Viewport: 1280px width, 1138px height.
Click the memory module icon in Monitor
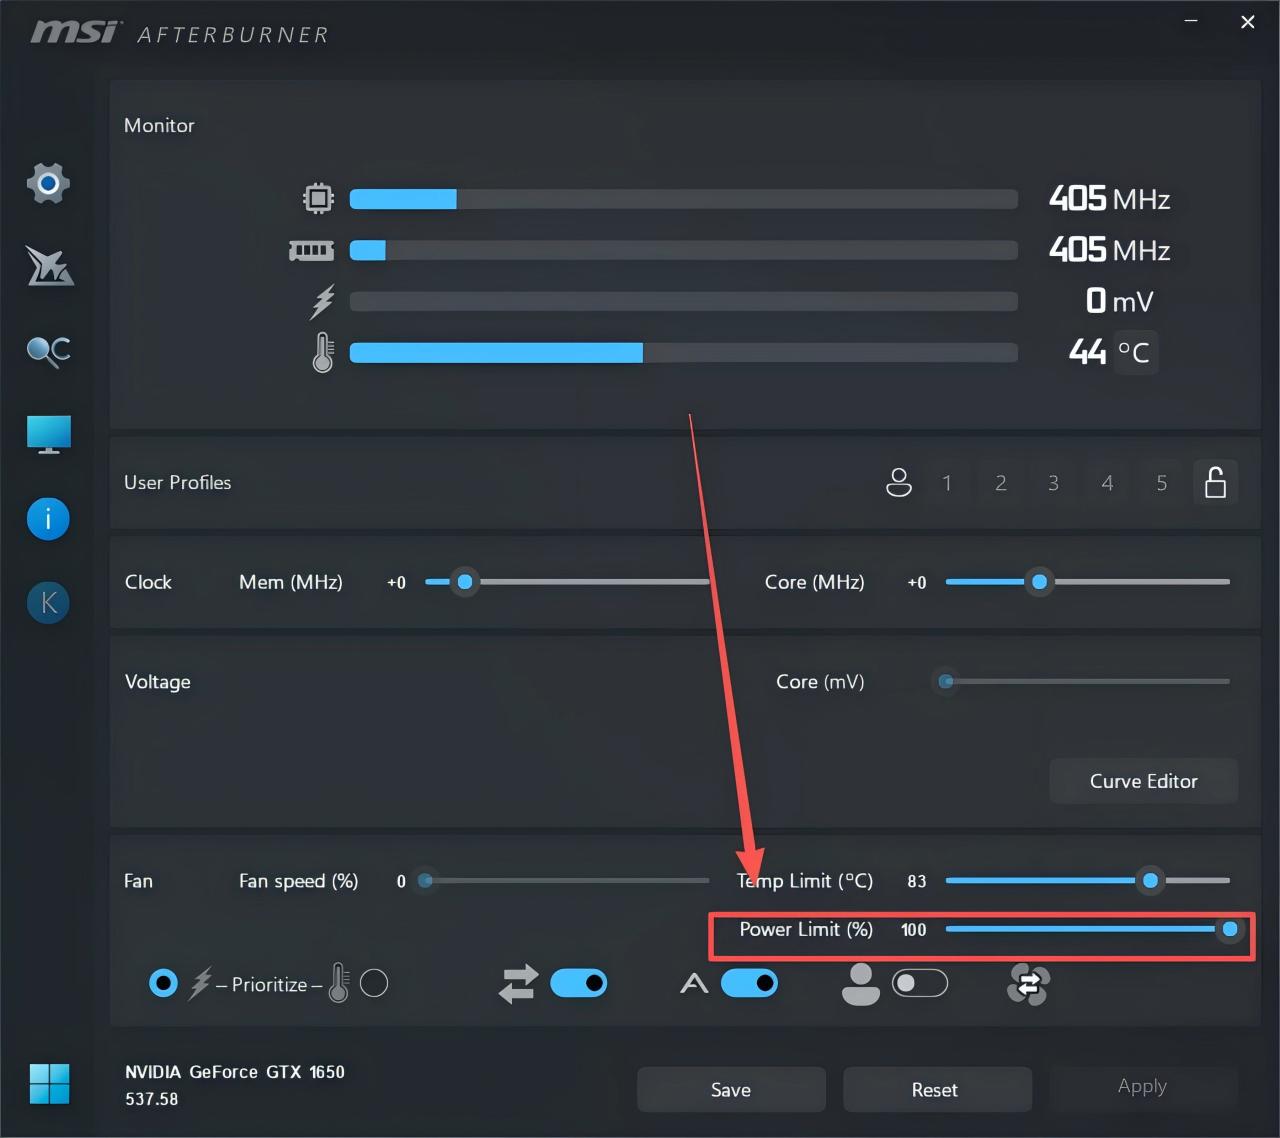point(311,250)
